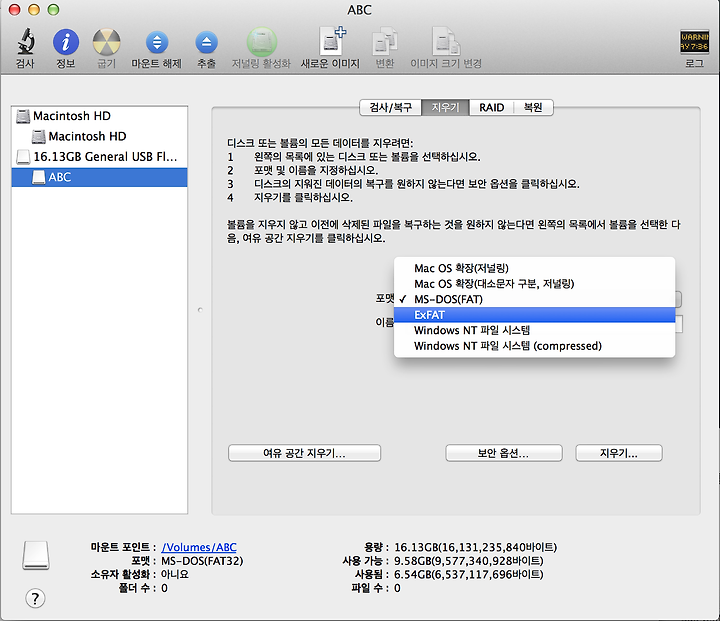Screen dimensions: 720x621
Task: Click the 6.54GB(6,537,117,696바이트) used value
Action: (x=468, y=574)
